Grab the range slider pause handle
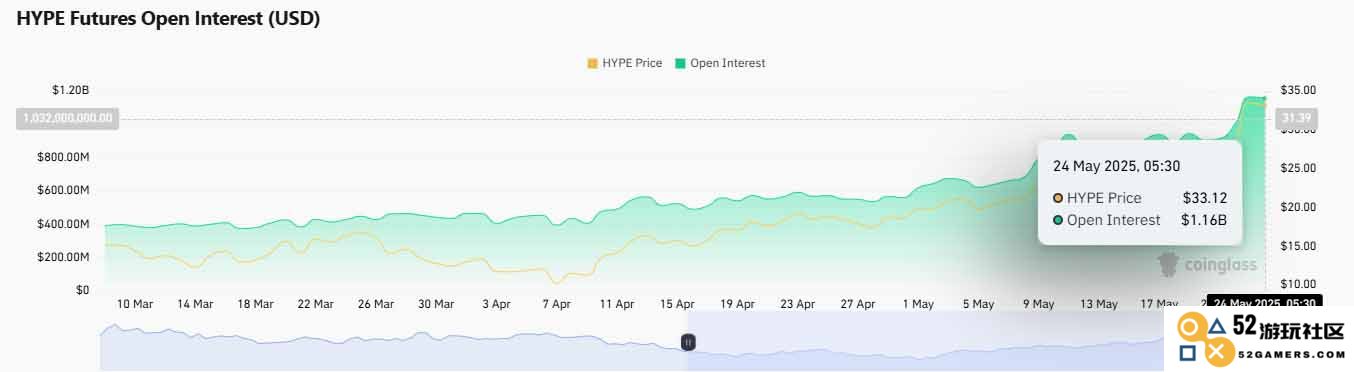The image size is (1354, 372). pyautogui.click(x=688, y=342)
